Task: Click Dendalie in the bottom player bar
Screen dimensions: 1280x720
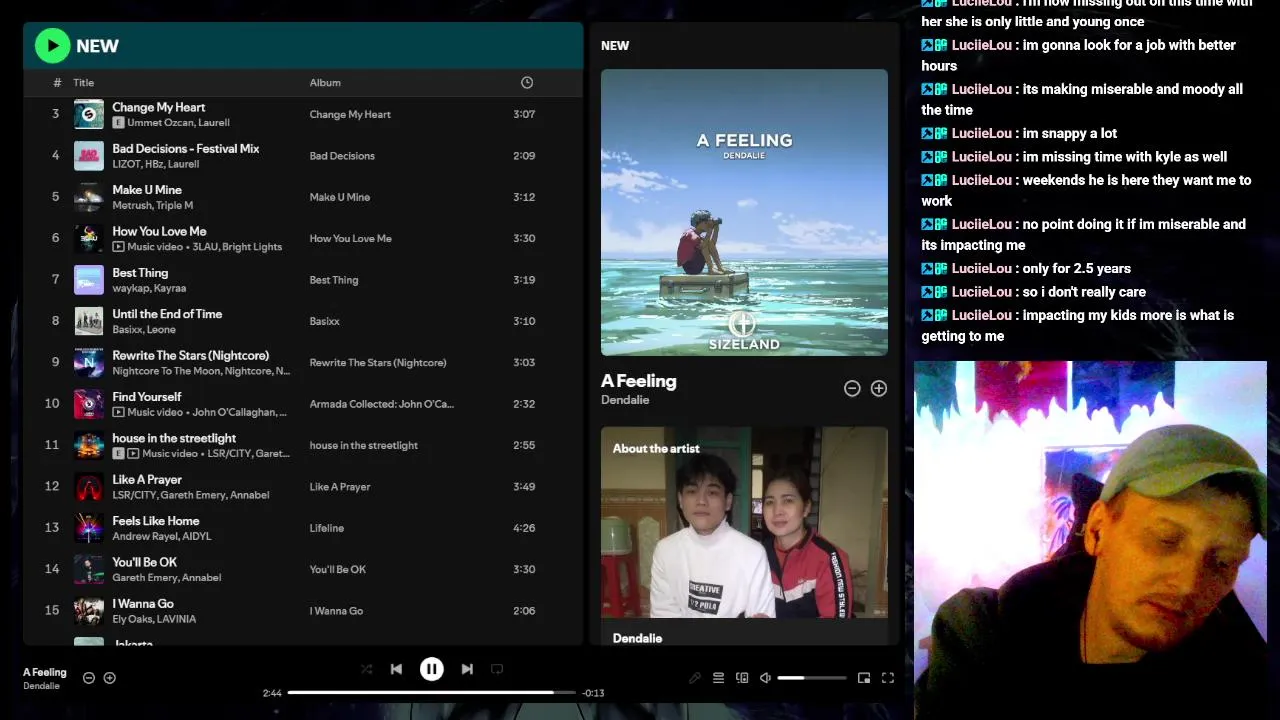Action: point(41,686)
